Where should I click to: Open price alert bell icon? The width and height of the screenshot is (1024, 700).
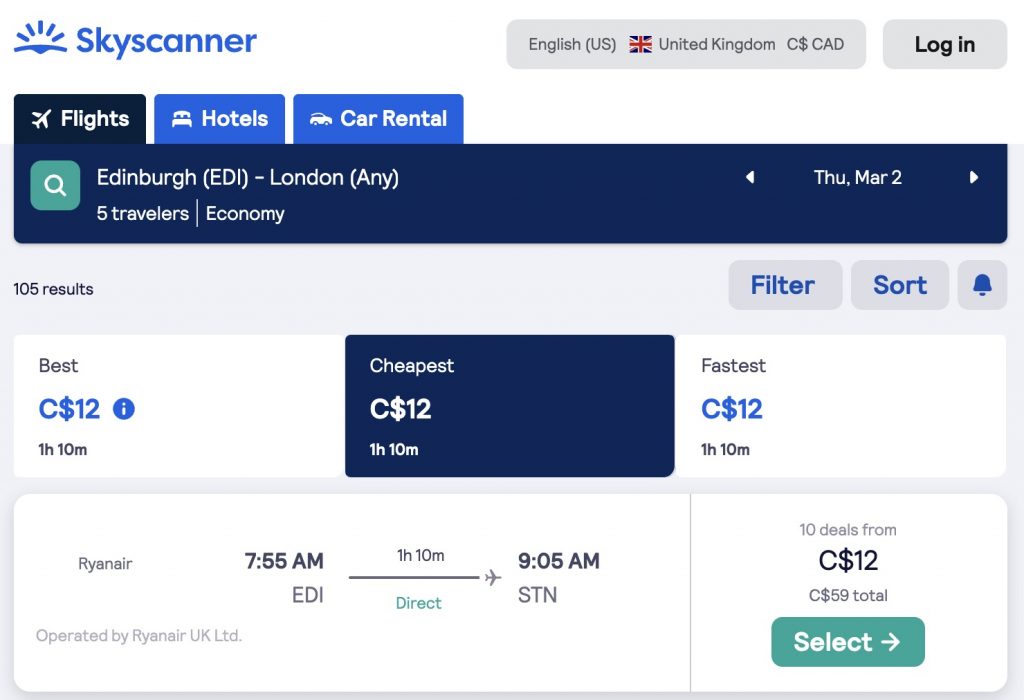pos(982,285)
